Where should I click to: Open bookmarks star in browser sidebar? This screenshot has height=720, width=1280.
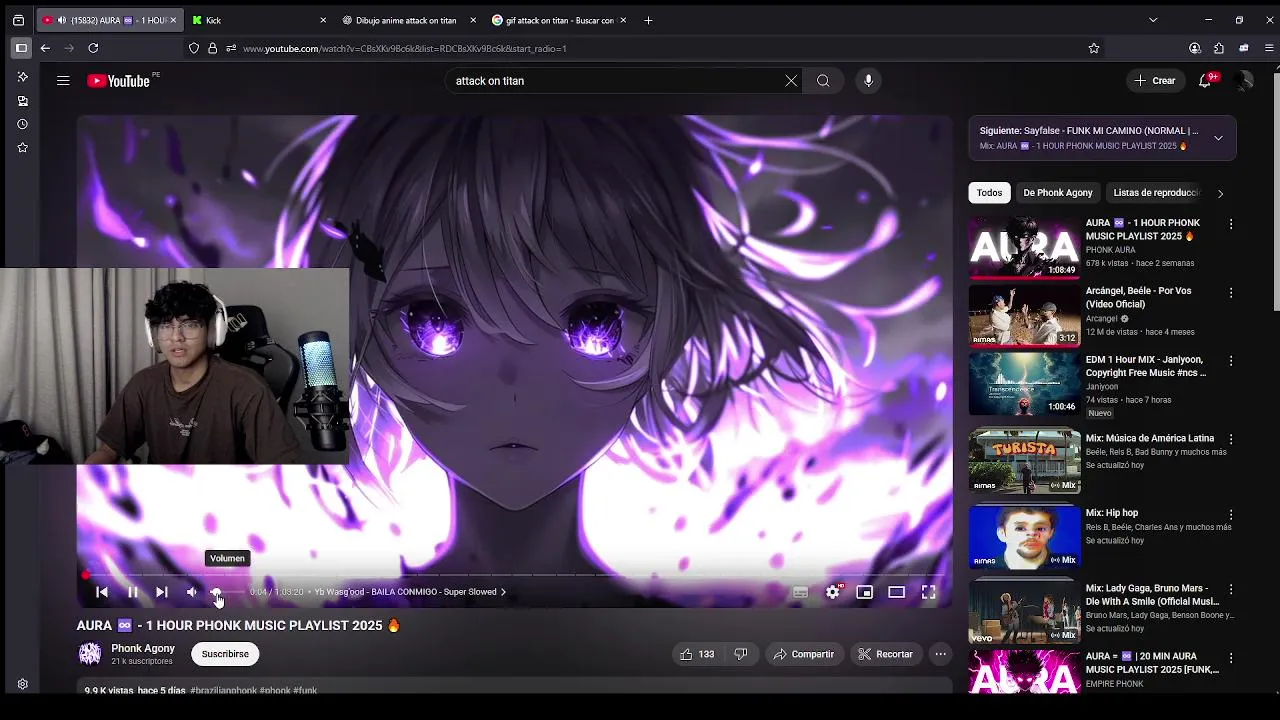click(x=22, y=148)
